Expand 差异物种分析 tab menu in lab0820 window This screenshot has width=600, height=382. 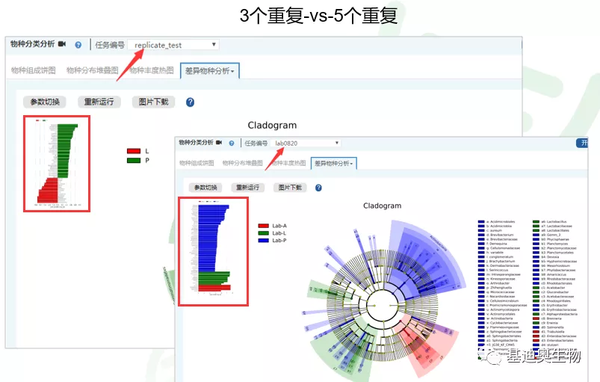click(334, 163)
